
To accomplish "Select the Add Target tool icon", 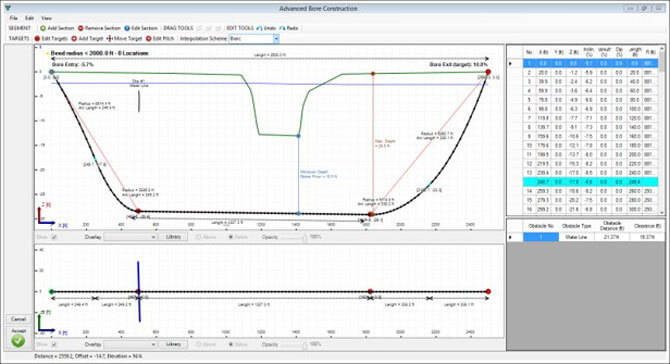I will [x=74, y=38].
